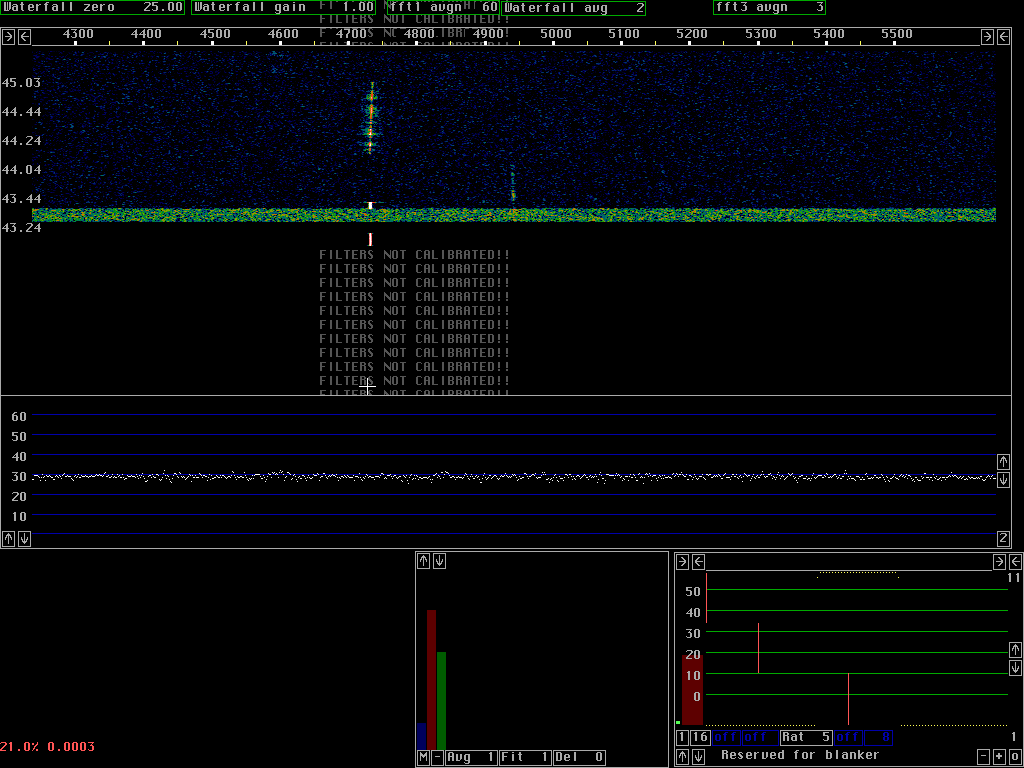Image resolution: width=1024 pixels, height=768 pixels.
Task: Click the blue bar above the M box
Action: [x=421, y=737]
